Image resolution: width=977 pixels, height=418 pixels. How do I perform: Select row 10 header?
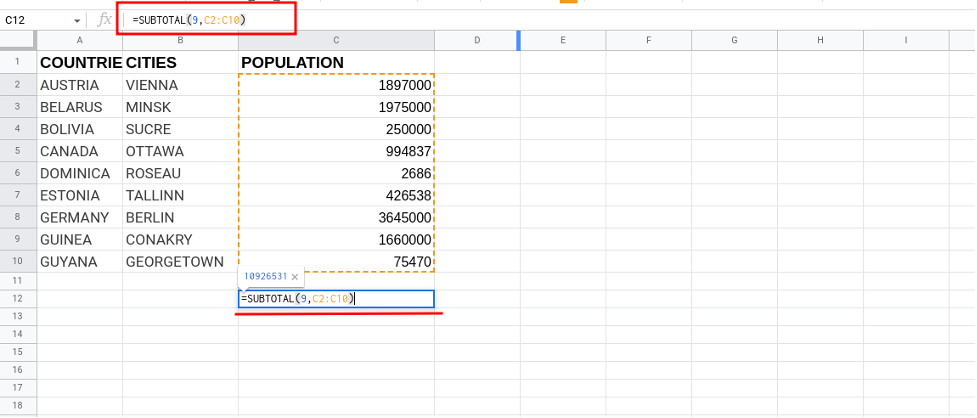18,262
